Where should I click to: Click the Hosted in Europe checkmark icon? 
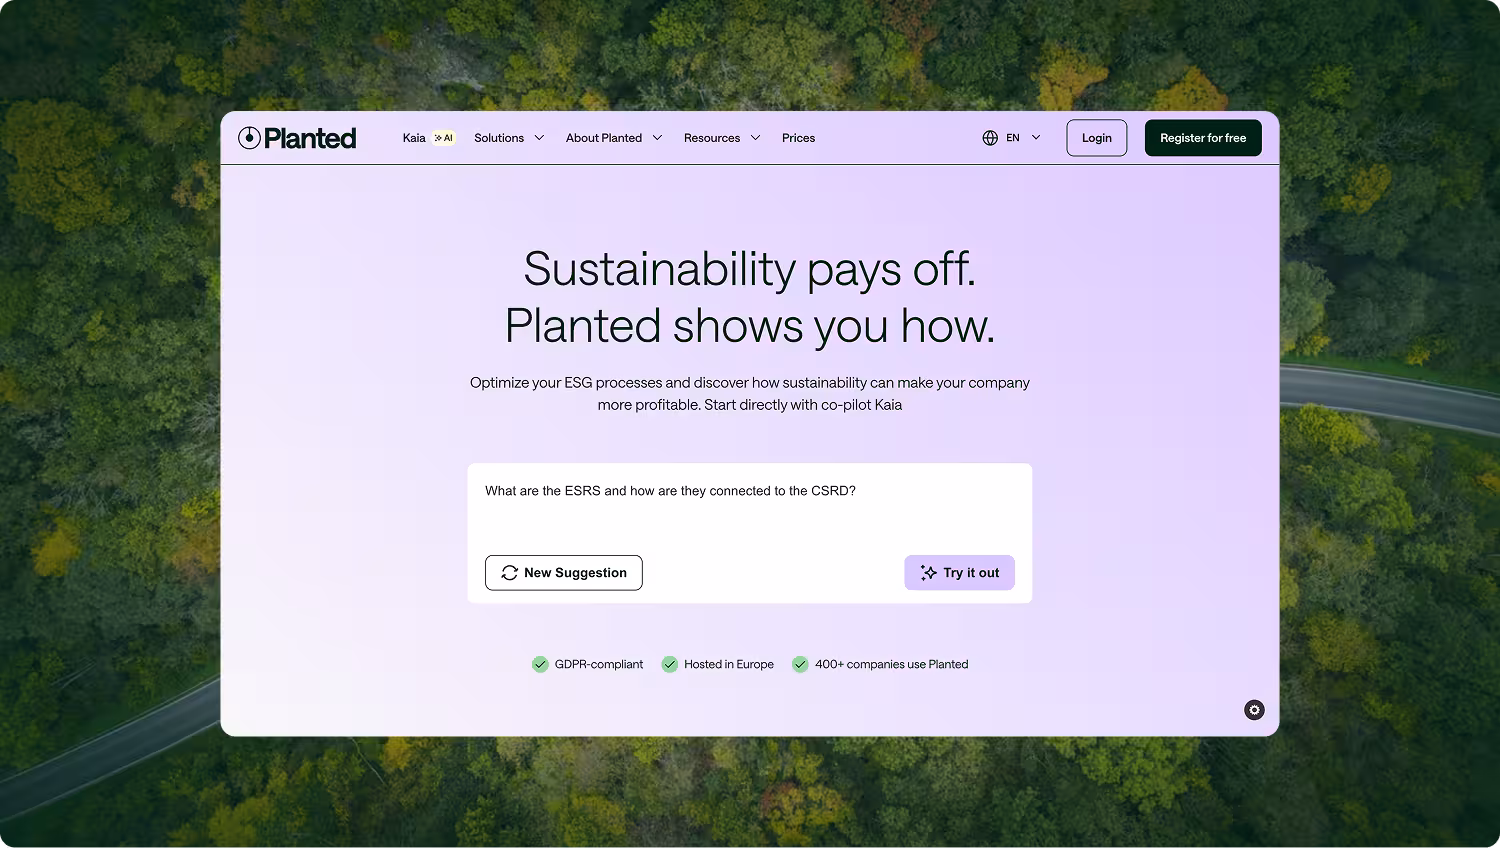click(670, 664)
